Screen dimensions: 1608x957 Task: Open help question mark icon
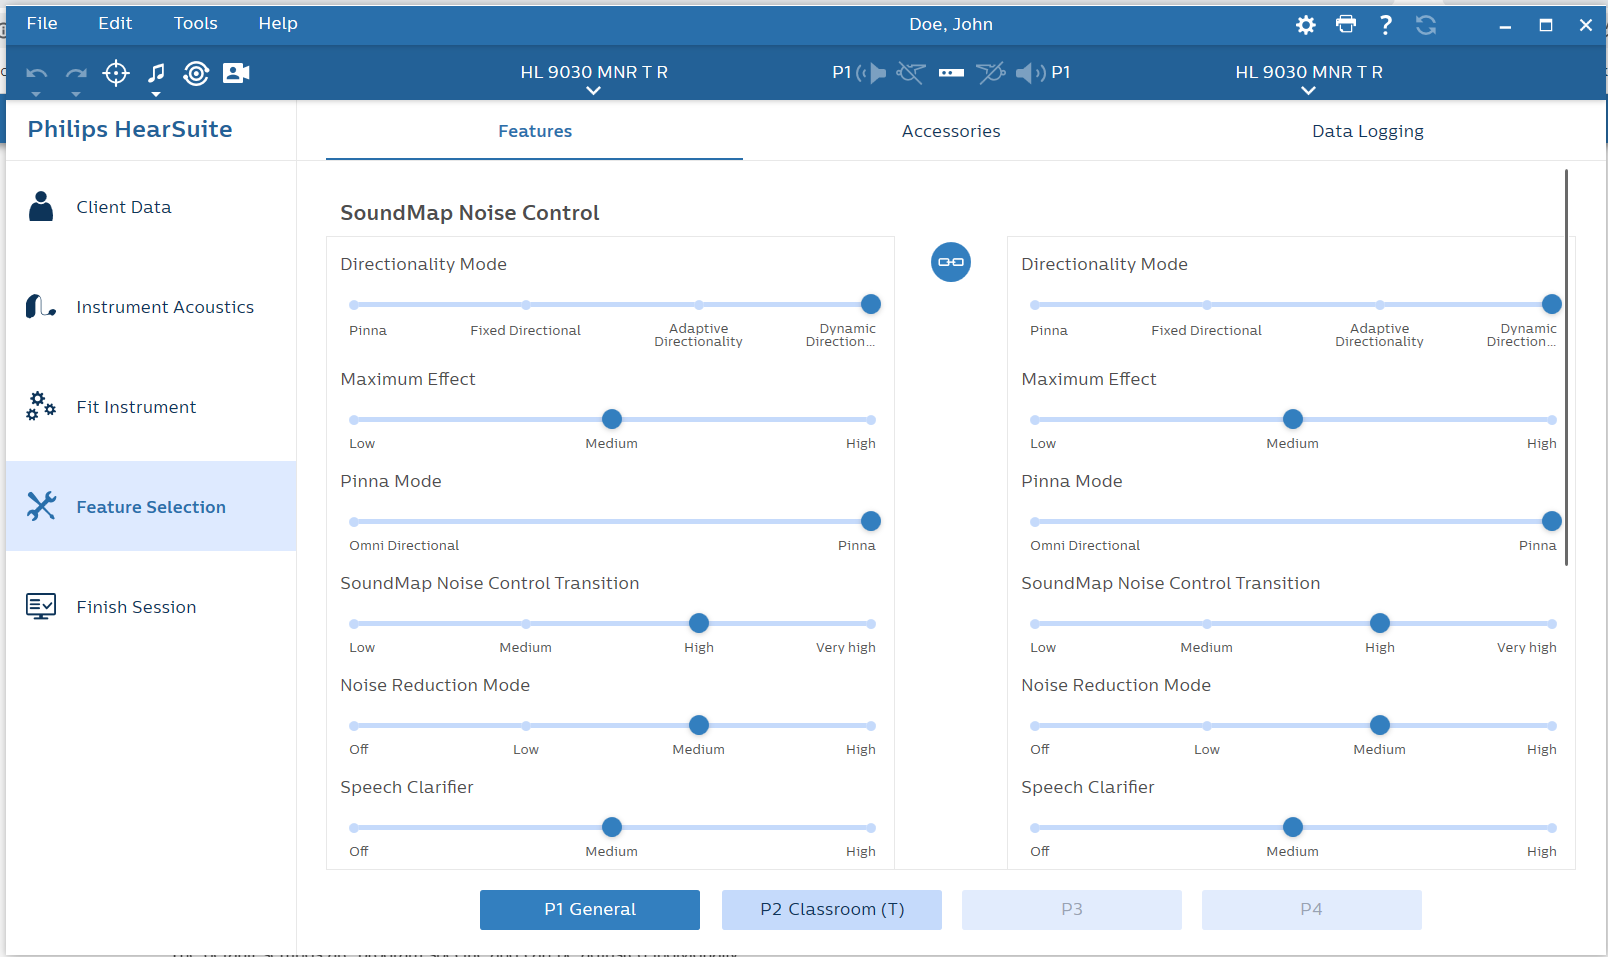tap(1386, 25)
